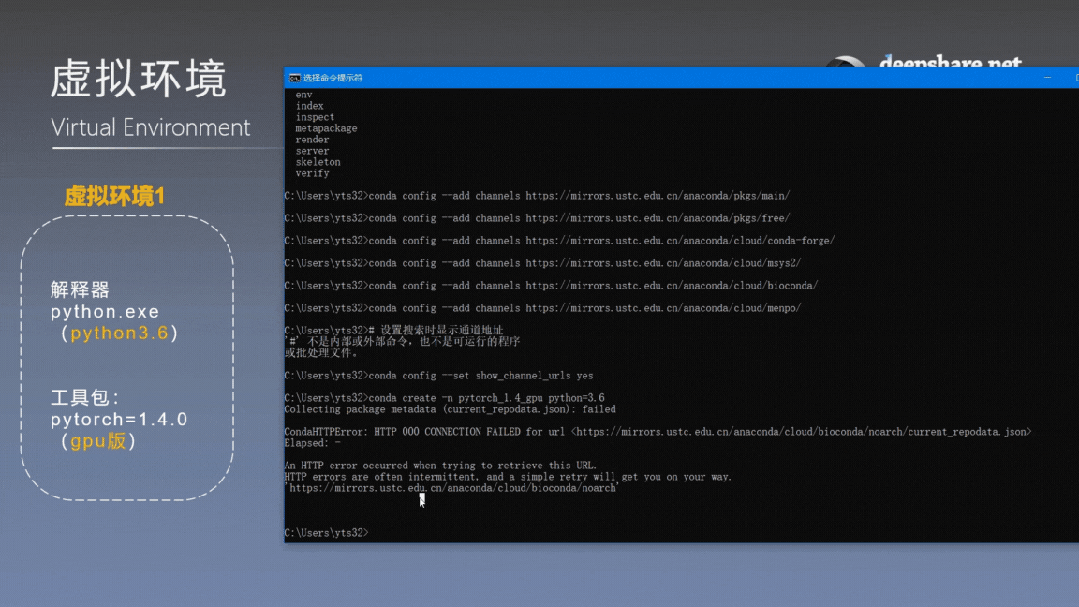Select the 'inspect' line in the terminal
The image size is (1079, 607).
[315, 117]
